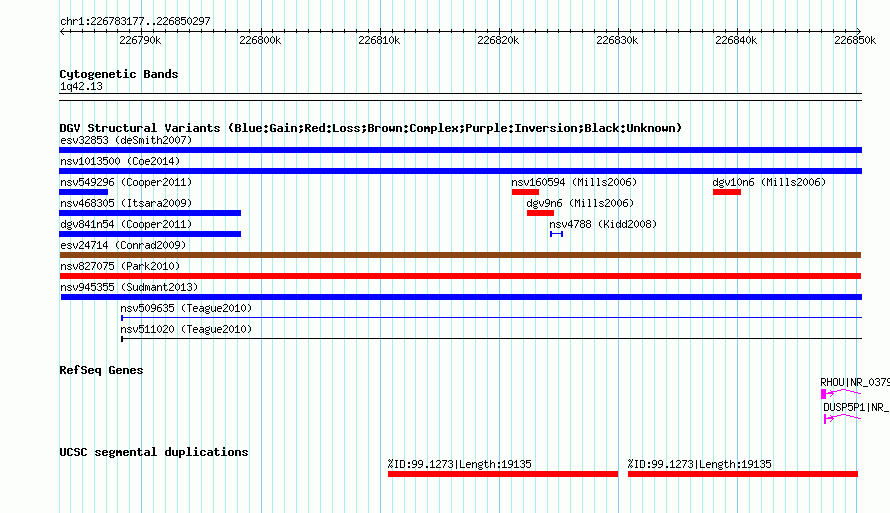This screenshot has height=513, width=890.
Task: Click the DUSP5P1|NR_ gene label
Action: [x=856, y=407]
